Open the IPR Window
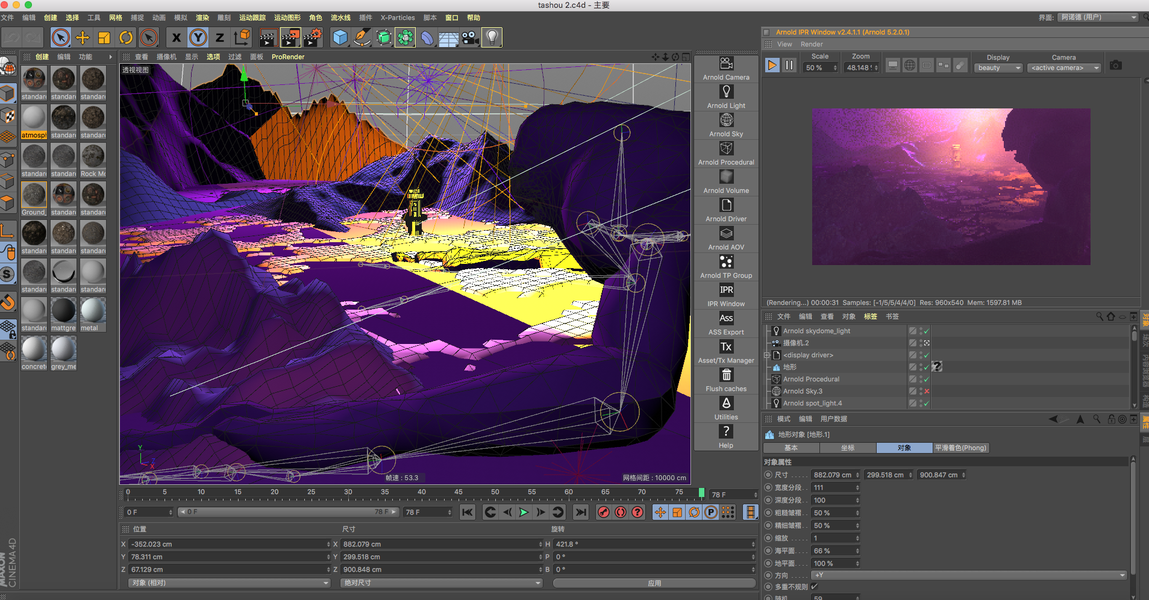Screen dimensions: 1149x600 [726, 295]
